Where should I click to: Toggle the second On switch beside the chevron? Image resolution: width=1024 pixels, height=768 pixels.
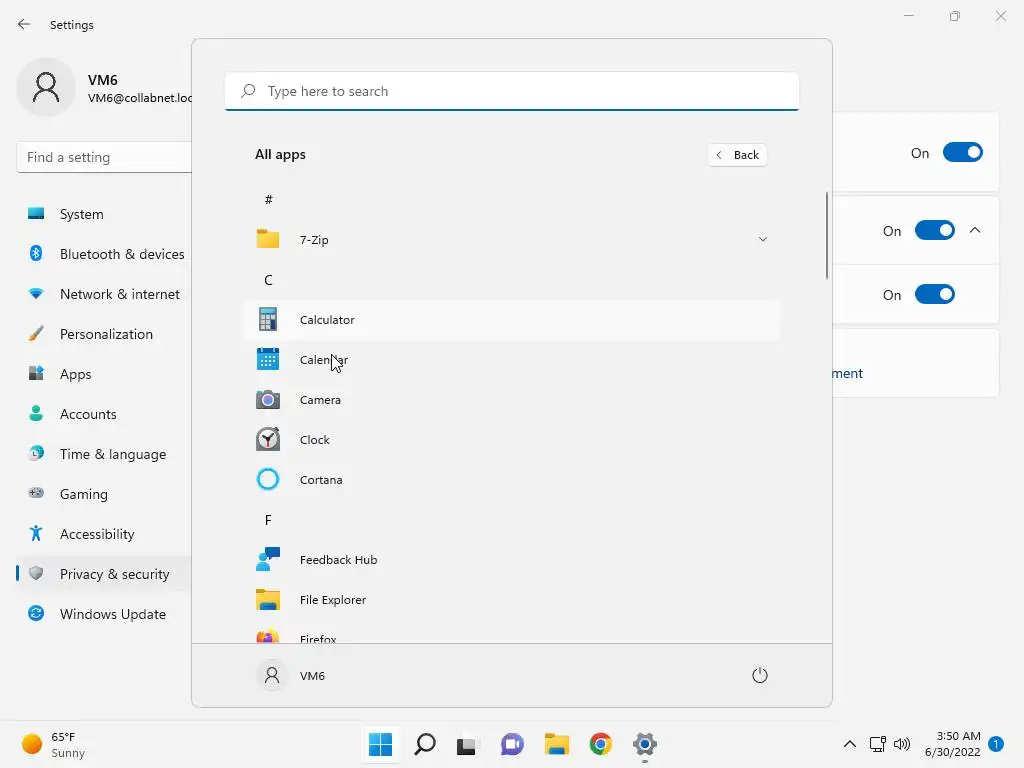tap(935, 230)
